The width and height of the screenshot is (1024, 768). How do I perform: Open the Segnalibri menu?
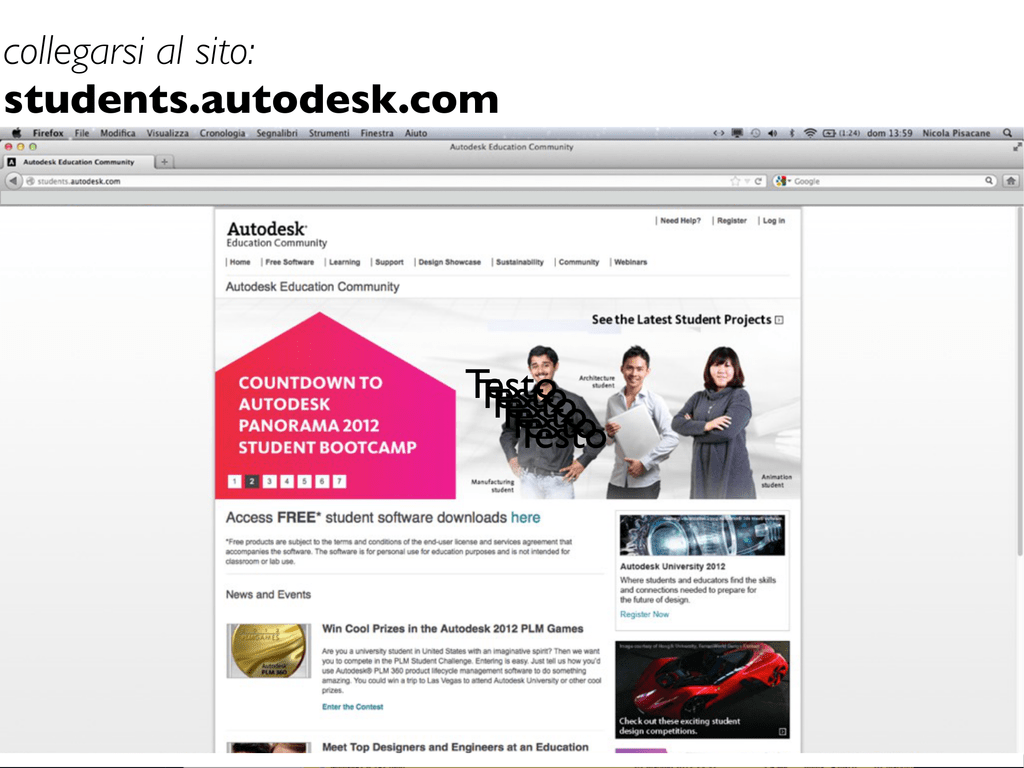click(277, 133)
